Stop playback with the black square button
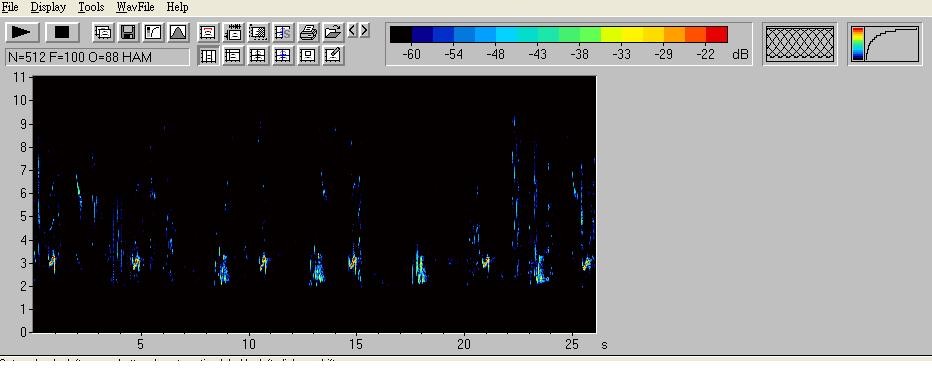The height and width of the screenshot is (384, 932). pos(62,32)
